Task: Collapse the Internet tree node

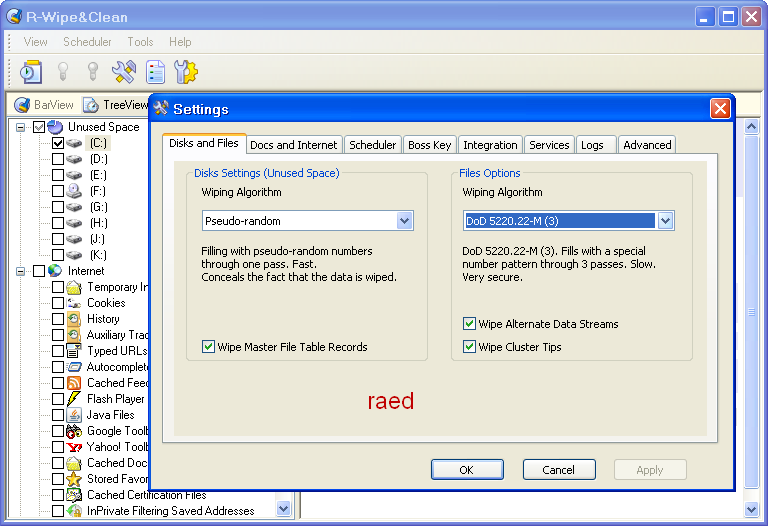Action: point(20,271)
